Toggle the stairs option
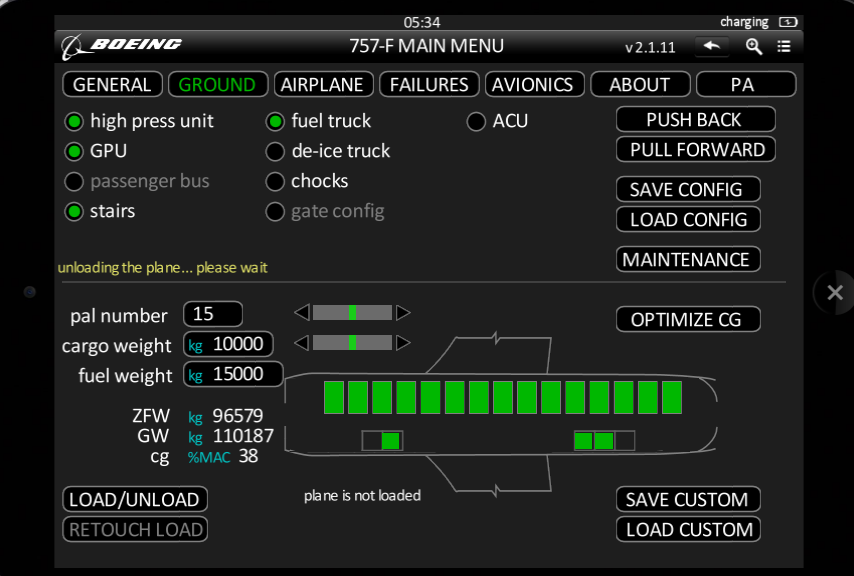The height and width of the screenshot is (576, 854). [x=74, y=211]
